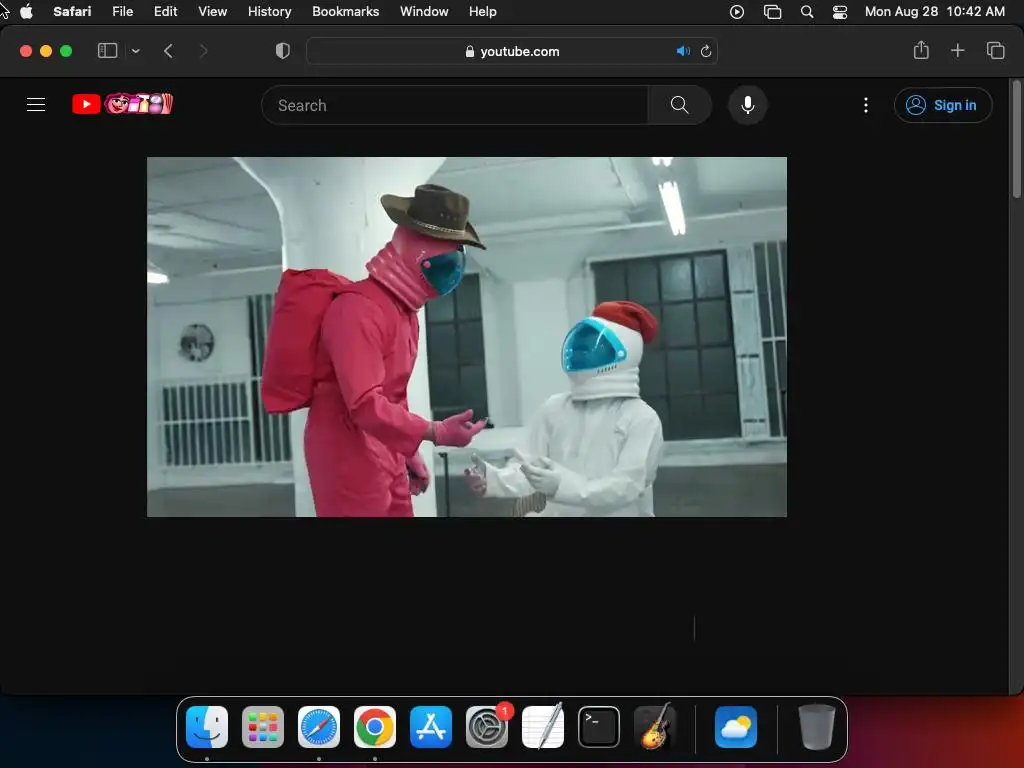The width and height of the screenshot is (1024, 768).
Task: Open the Edit menu
Action: [165, 11]
